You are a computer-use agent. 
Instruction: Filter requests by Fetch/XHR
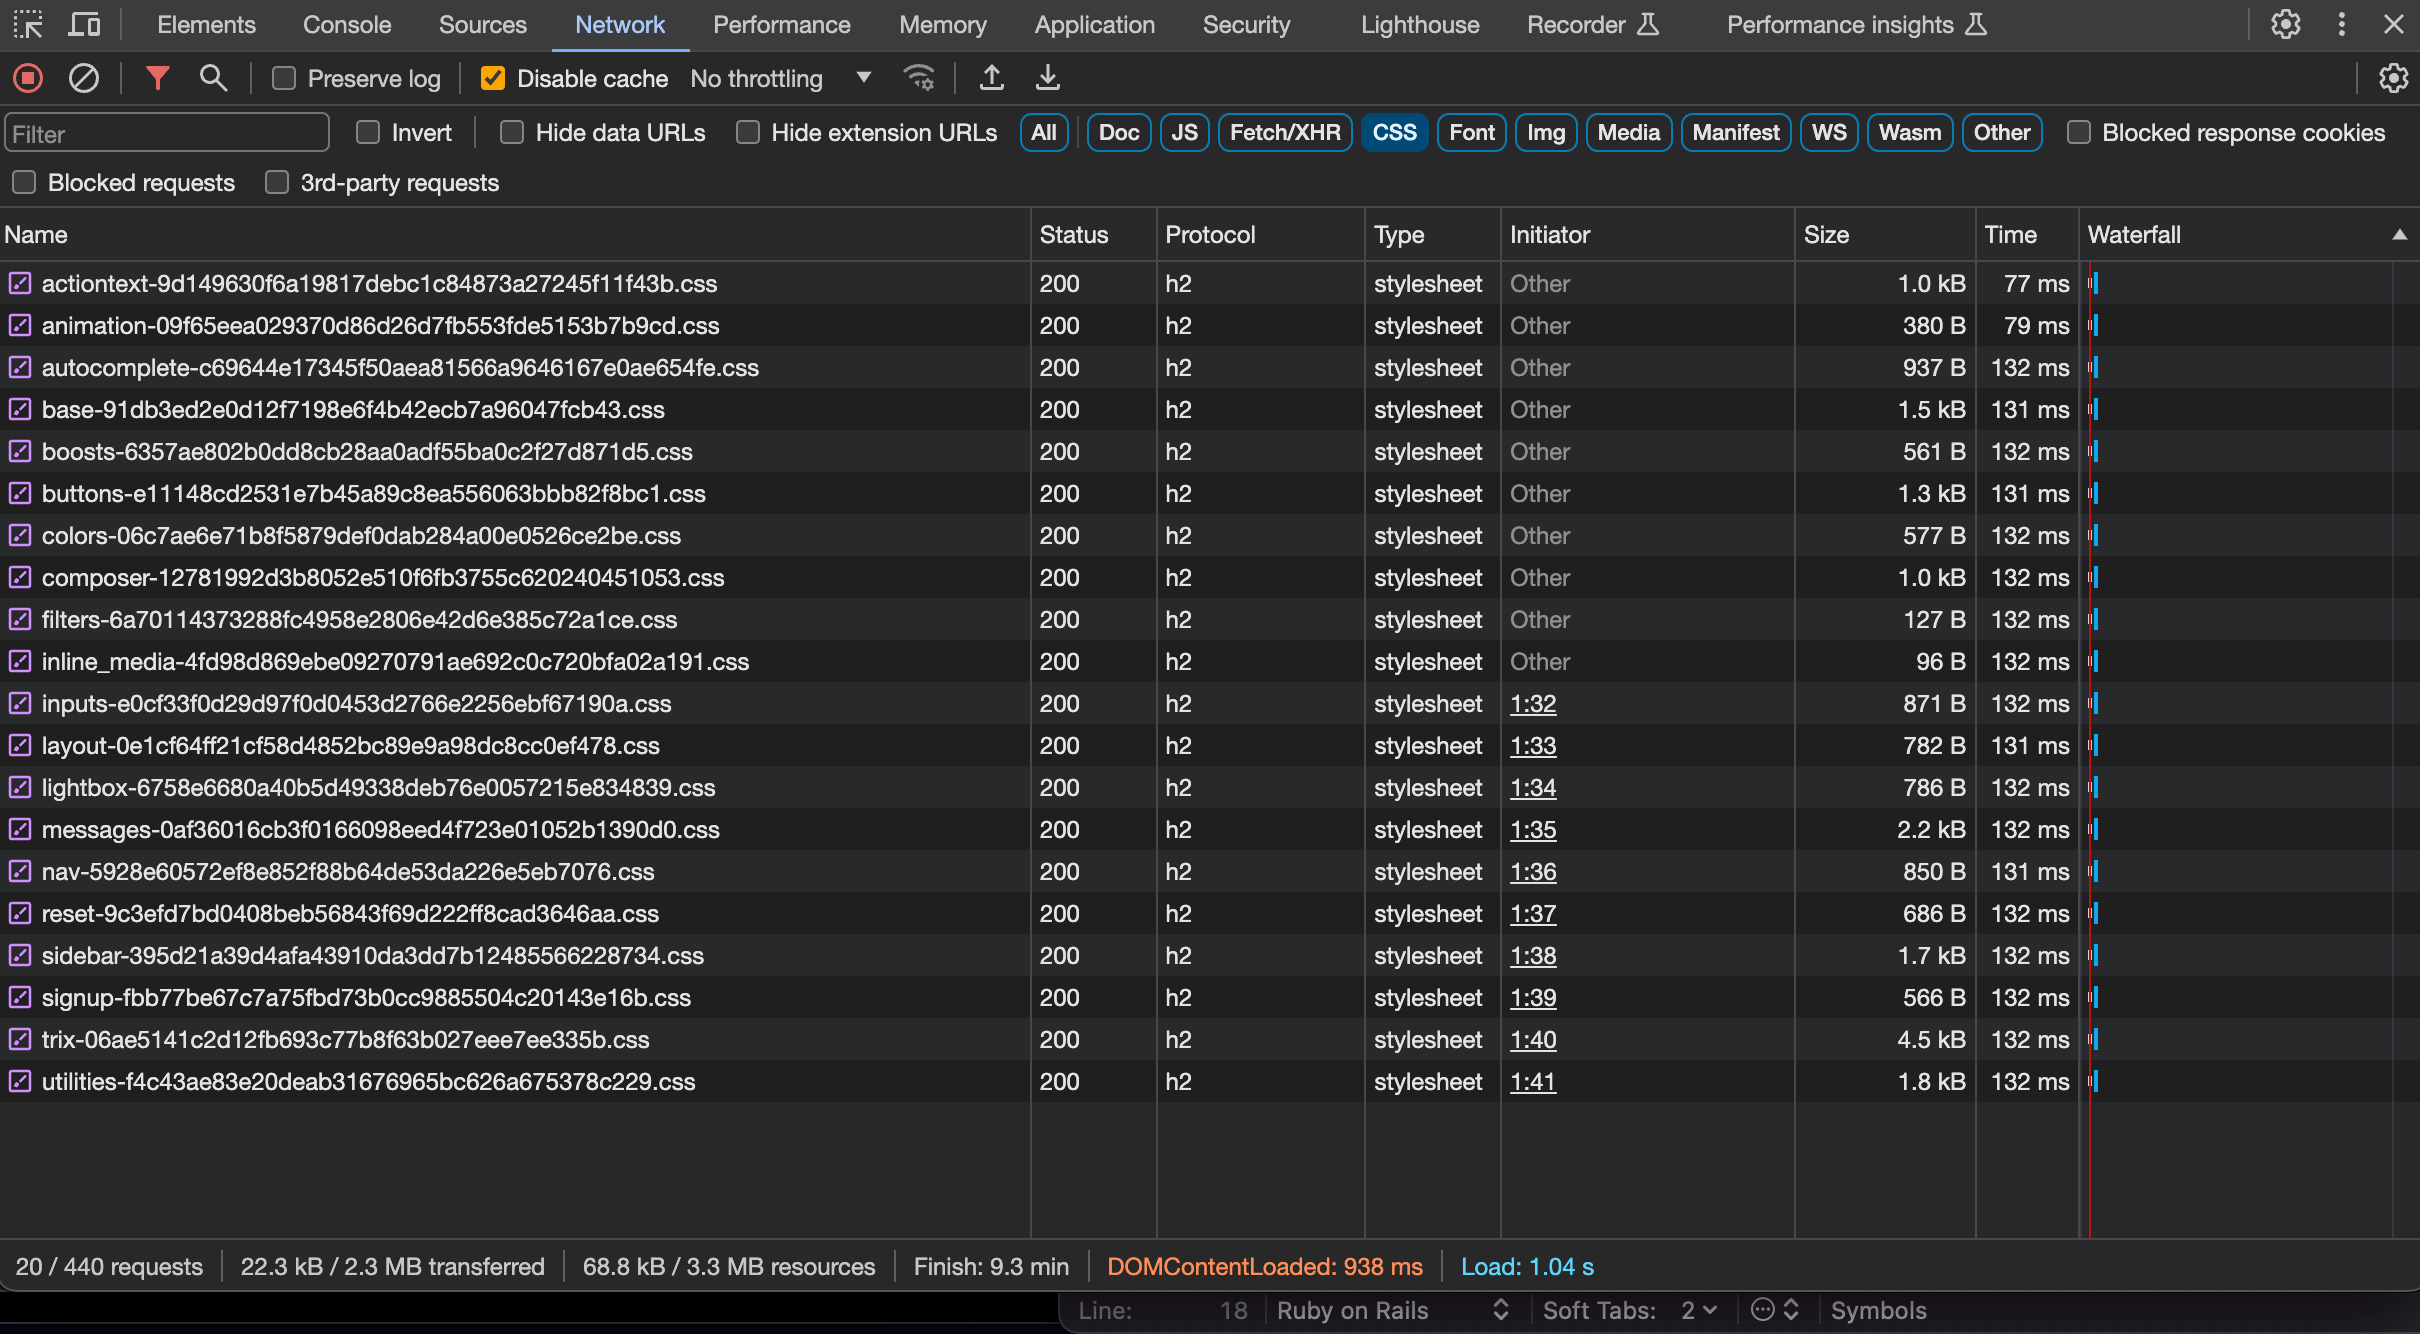click(1285, 132)
